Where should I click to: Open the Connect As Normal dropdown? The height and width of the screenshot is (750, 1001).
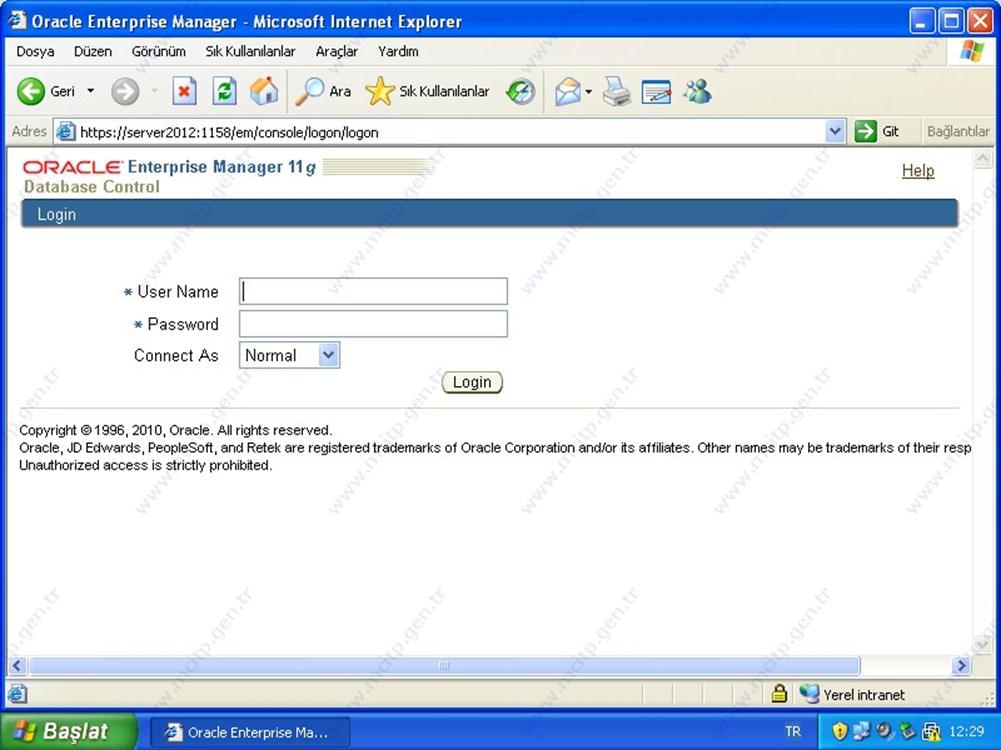click(289, 355)
